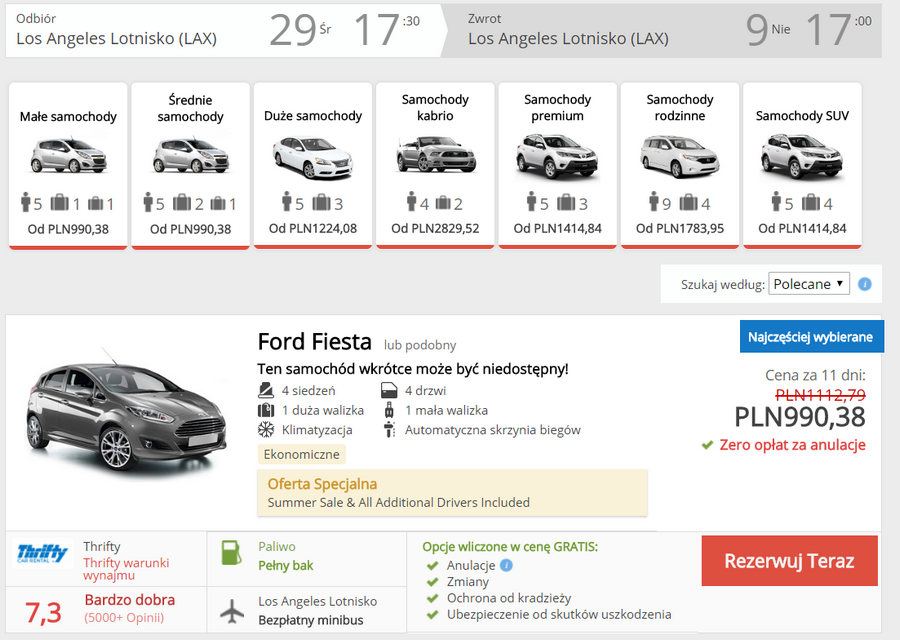Click the Najczęściej wybierane badge
This screenshot has width=900, height=640.
(x=810, y=336)
